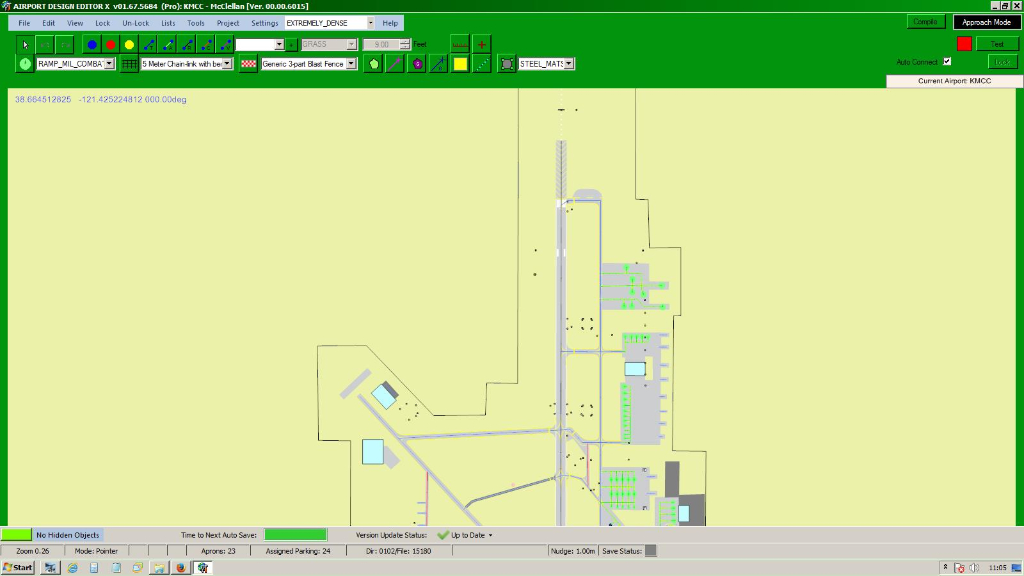This screenshot has width=1024, height=576.
Task: Click the green pentagon polygon tool
Action: 374,63
